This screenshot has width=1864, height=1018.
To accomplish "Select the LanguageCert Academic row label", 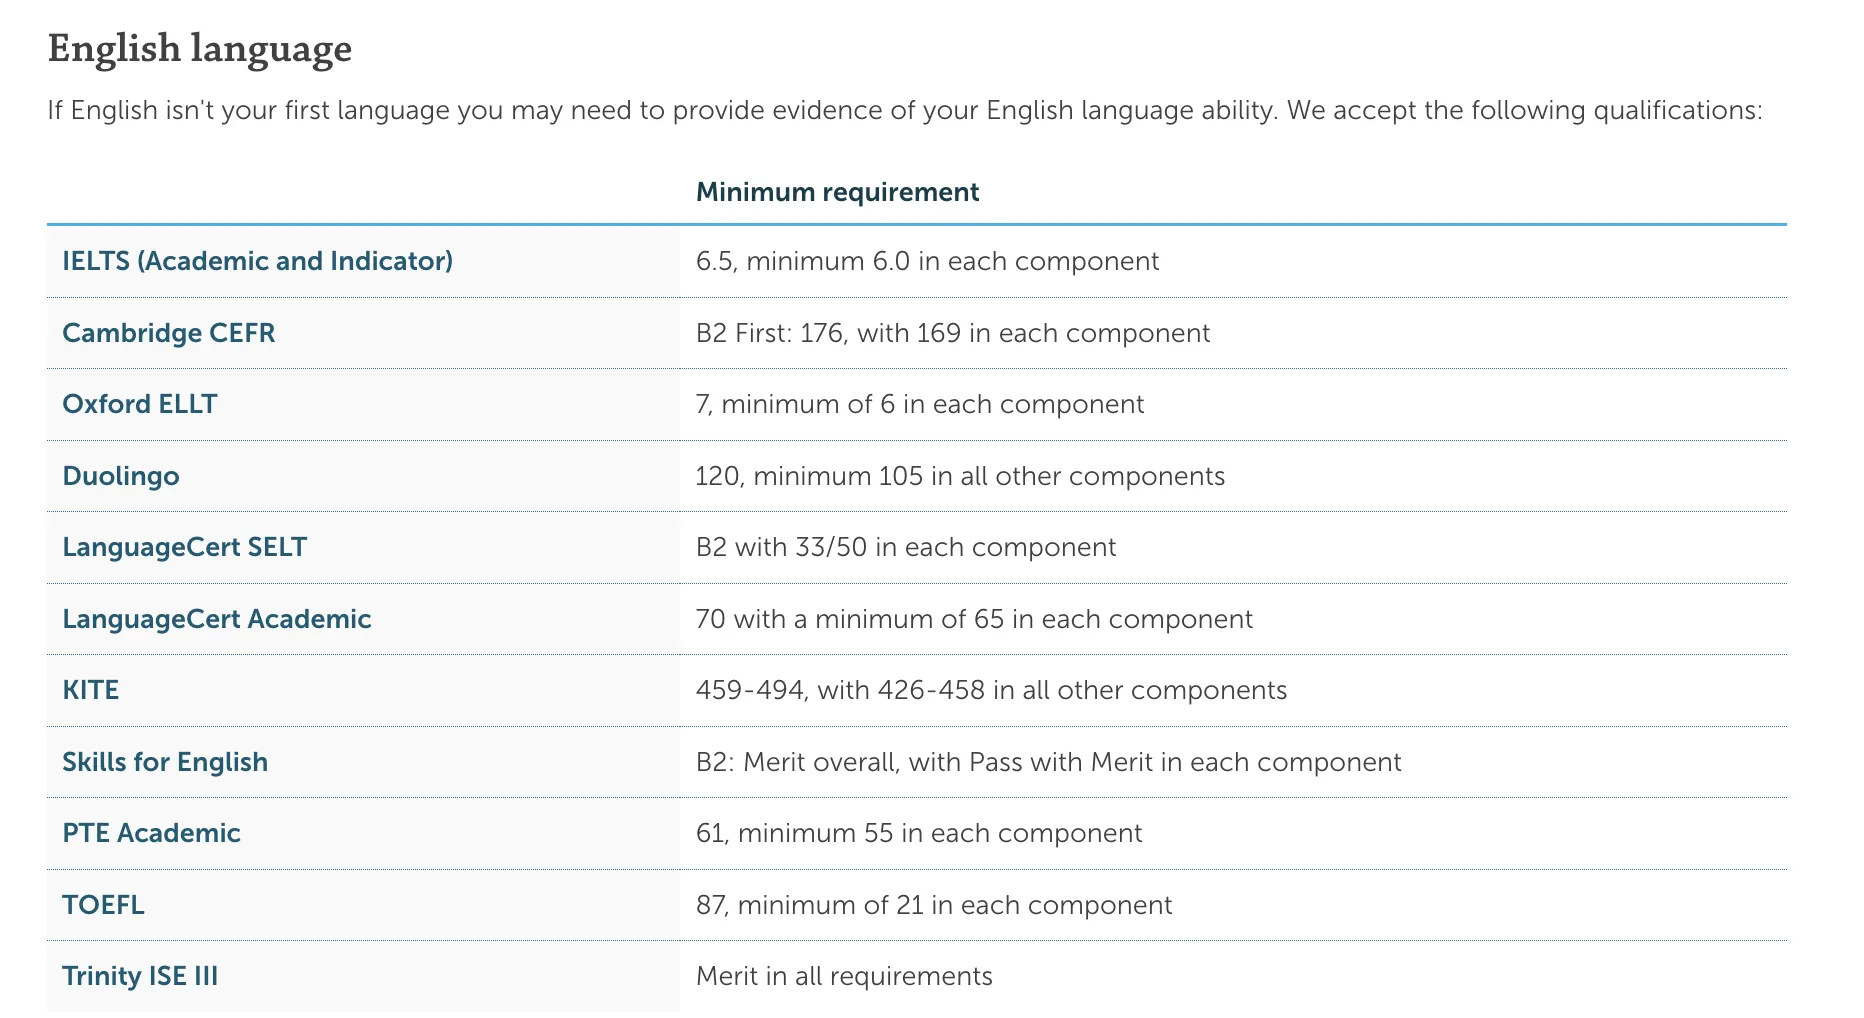I will [x=216, y=619].
